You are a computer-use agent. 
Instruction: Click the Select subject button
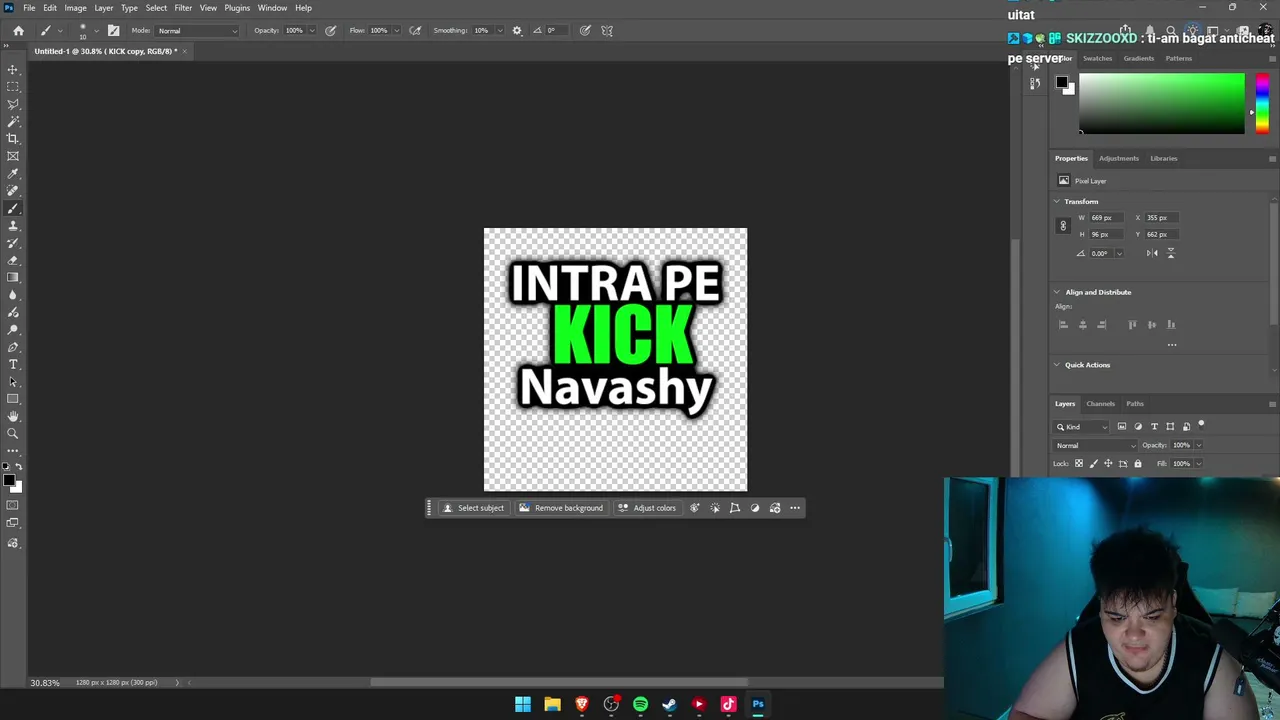coord(474,508)
